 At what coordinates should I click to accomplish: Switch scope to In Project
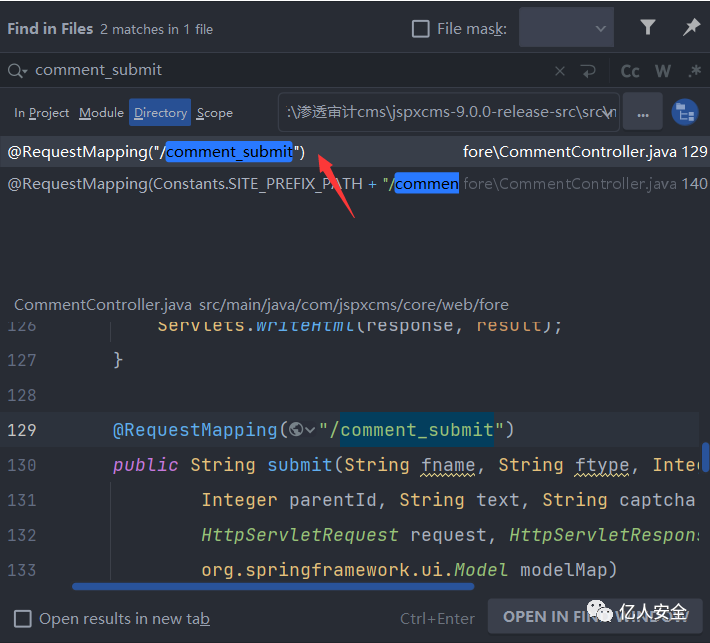pyautogui.click(x=42, y=113)
